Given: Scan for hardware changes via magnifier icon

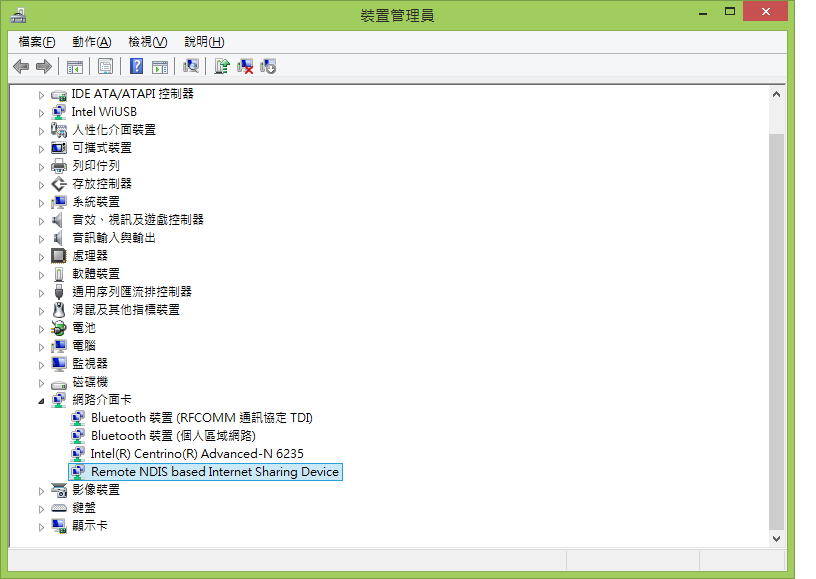Looking at the screenshot, I should [191, 67].
